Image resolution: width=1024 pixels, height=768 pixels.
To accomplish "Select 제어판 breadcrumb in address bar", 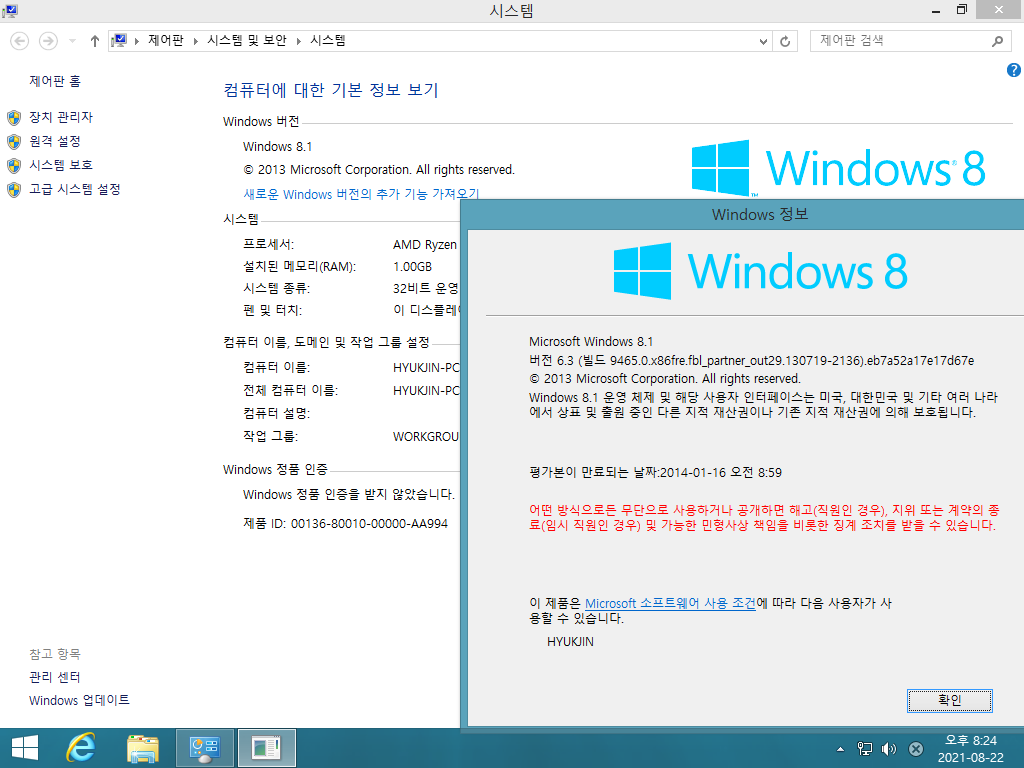I will click(166, 40).
